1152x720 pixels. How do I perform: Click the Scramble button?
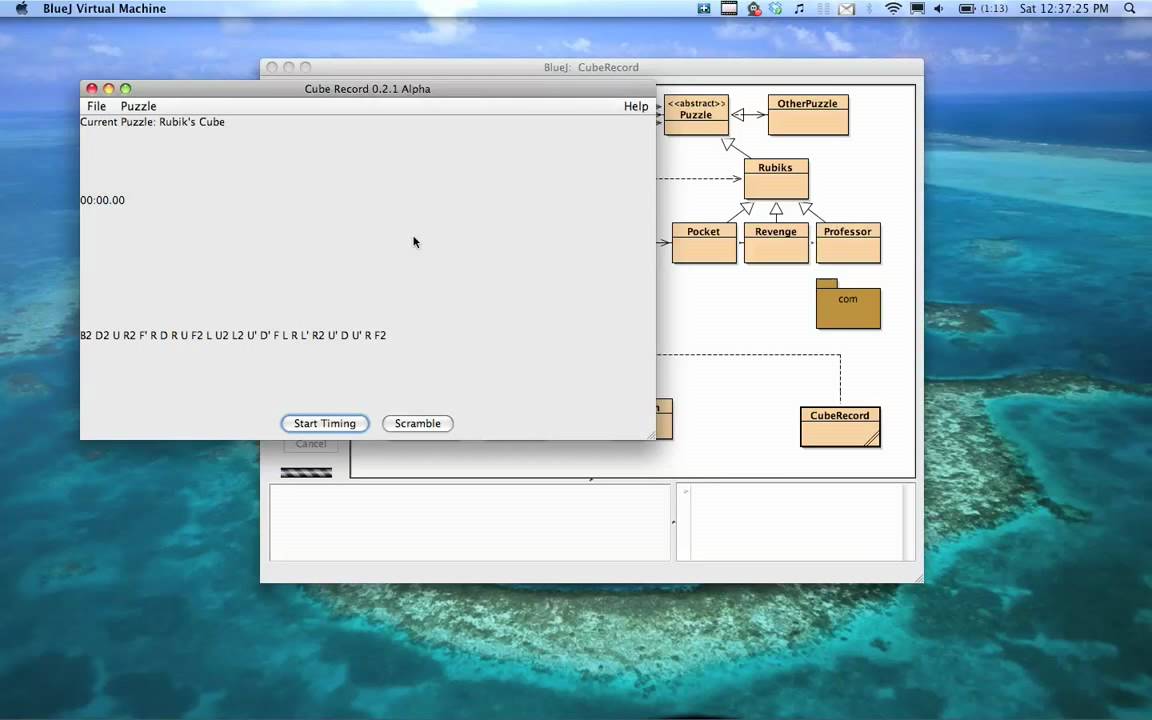(x=417, y=423)
